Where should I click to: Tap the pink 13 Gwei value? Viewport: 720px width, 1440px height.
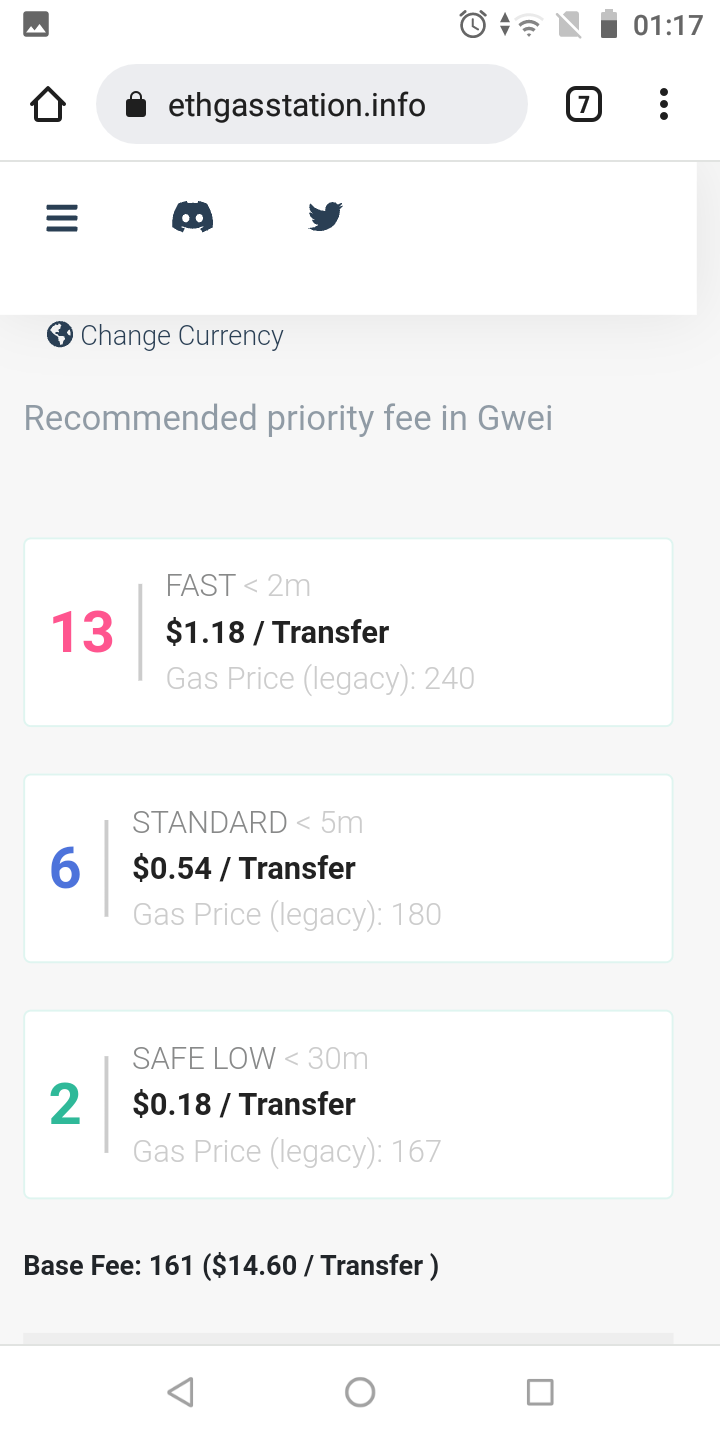(x=82, y=633)
